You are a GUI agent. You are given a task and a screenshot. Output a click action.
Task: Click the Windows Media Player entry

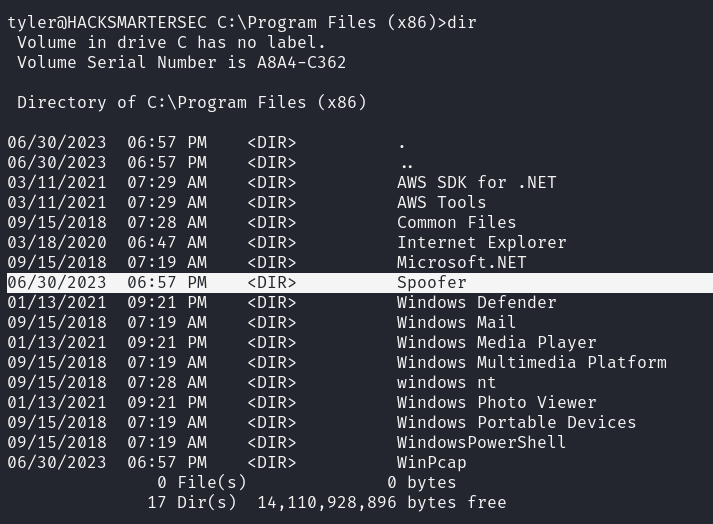[496, 342]
